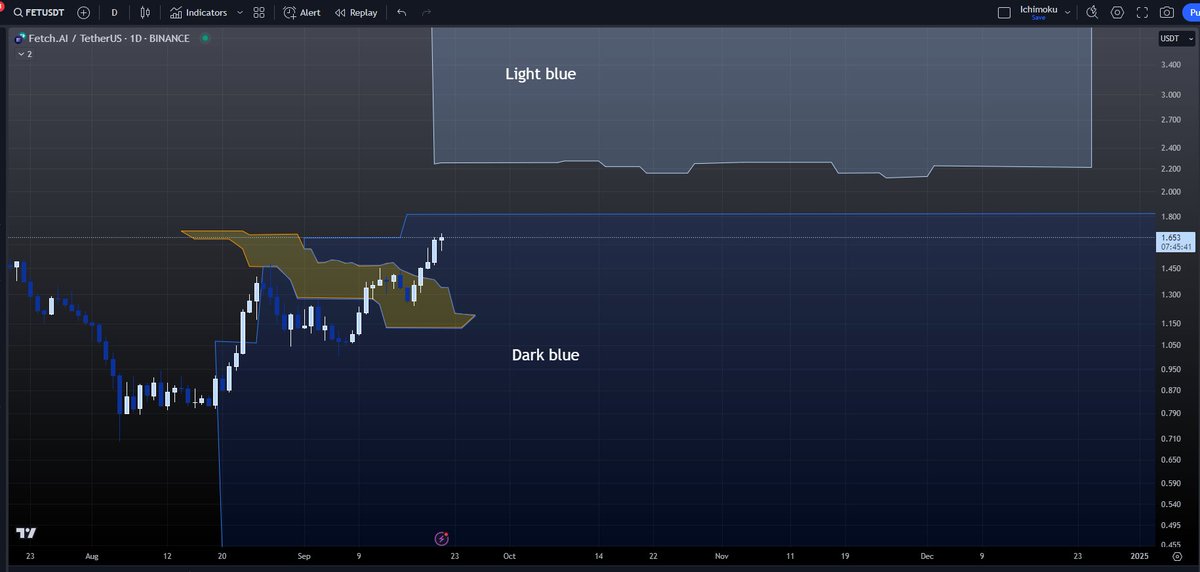This screenshot has width=1200, height=572.
Task: Create a new Alert
Action: pyautogui.click(x=302, y=13)
